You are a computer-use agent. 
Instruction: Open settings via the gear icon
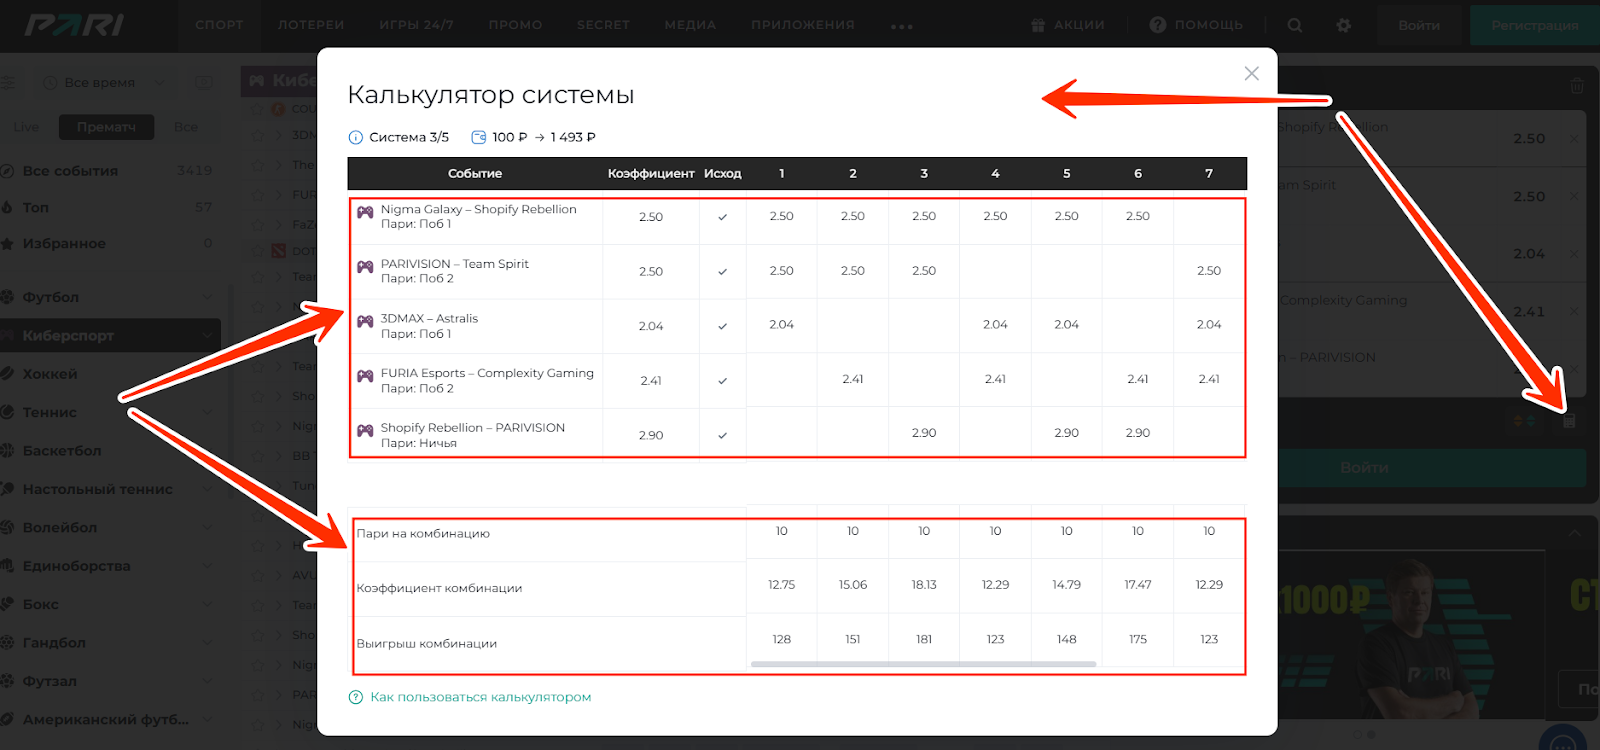(x=1343, y=25)
